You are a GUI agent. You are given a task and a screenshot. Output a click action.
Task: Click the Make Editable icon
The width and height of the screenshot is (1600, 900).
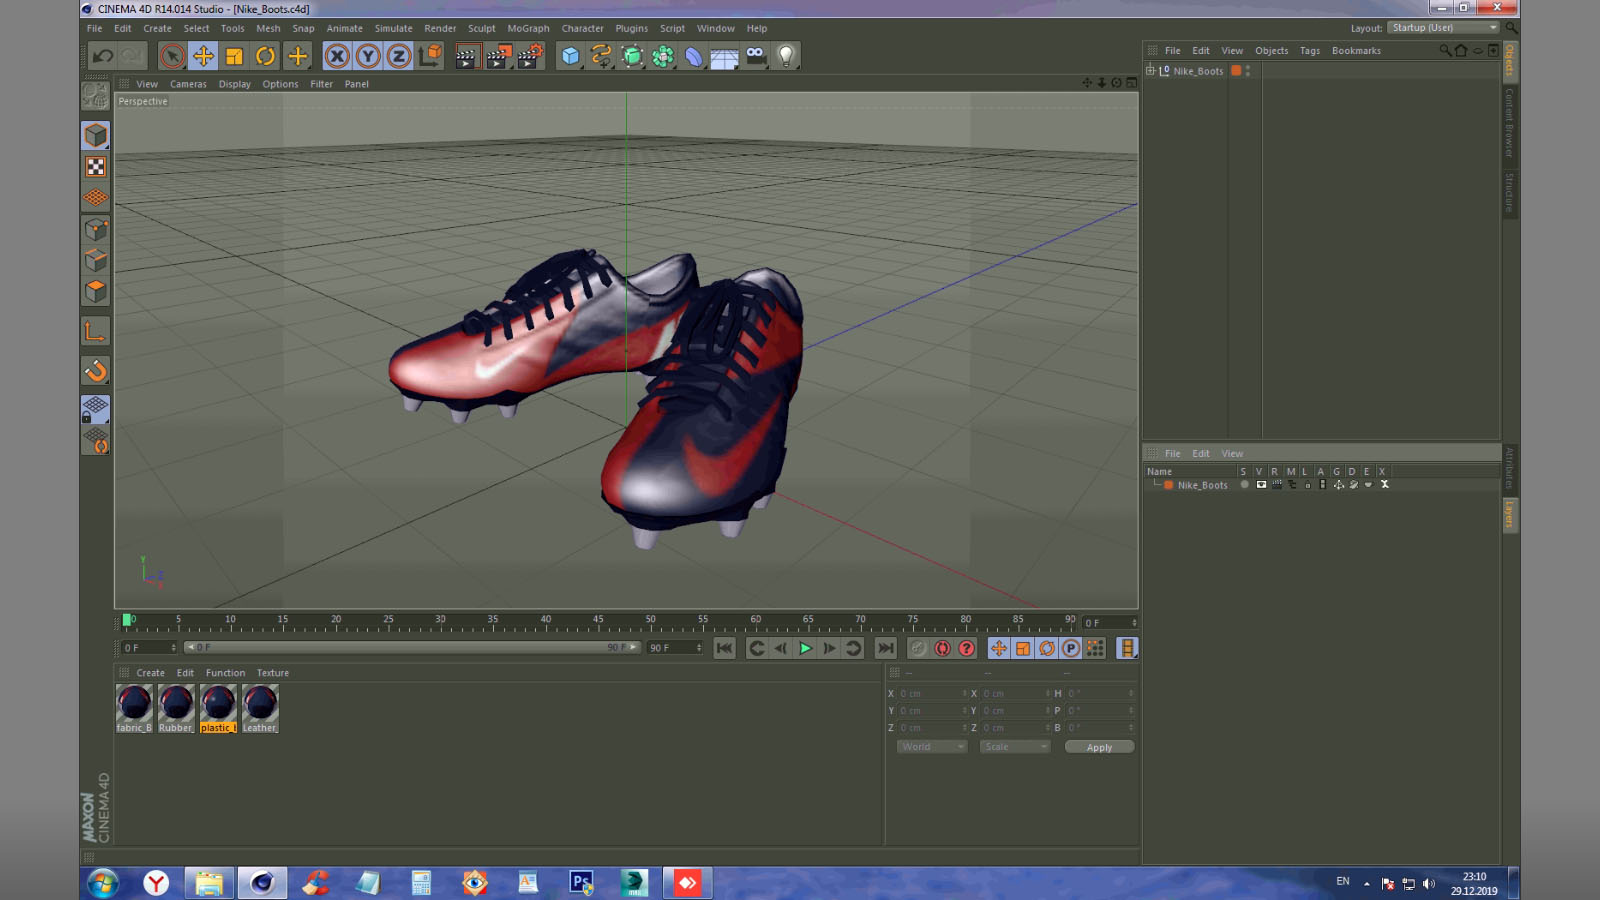pyautogui.click(x=95, y=96)
